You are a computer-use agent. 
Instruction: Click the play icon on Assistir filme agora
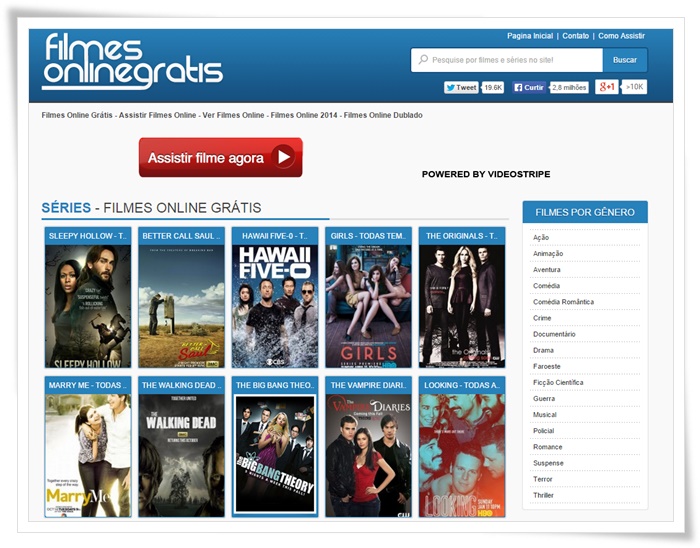tap(283, 157)
